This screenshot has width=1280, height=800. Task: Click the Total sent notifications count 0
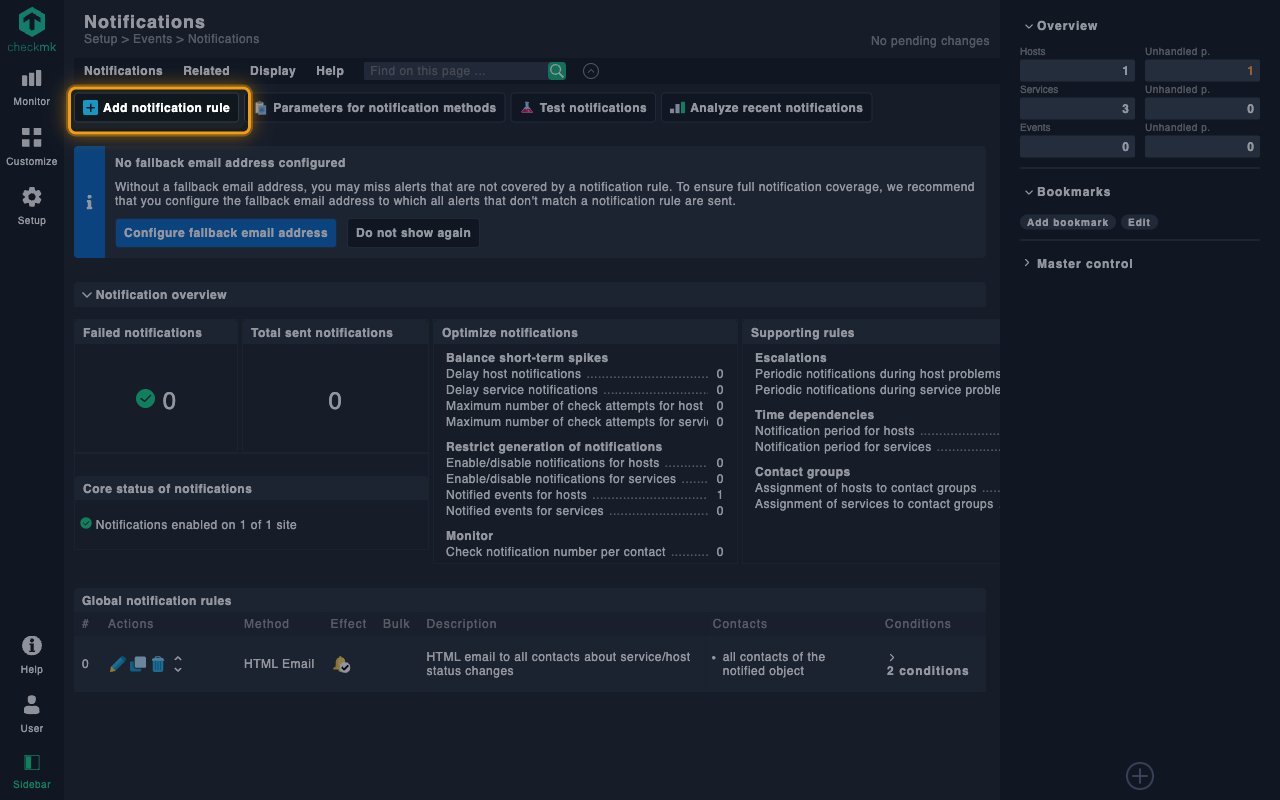pyautogui.click(x=335, y=401)
